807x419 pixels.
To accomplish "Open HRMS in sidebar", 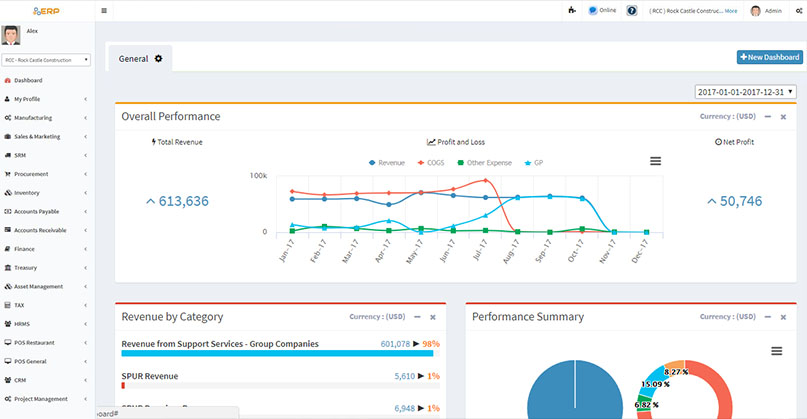I will [x=47, y=324].
